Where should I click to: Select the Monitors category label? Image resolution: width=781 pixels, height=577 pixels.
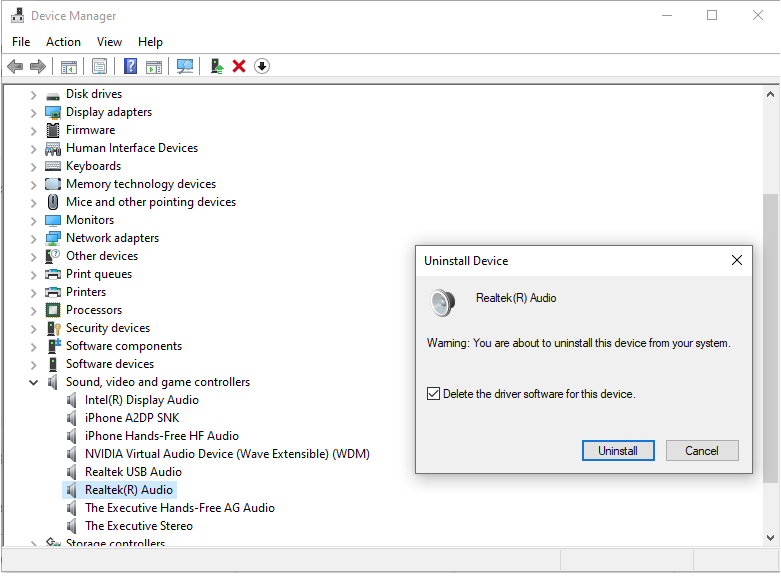(90, 220)
